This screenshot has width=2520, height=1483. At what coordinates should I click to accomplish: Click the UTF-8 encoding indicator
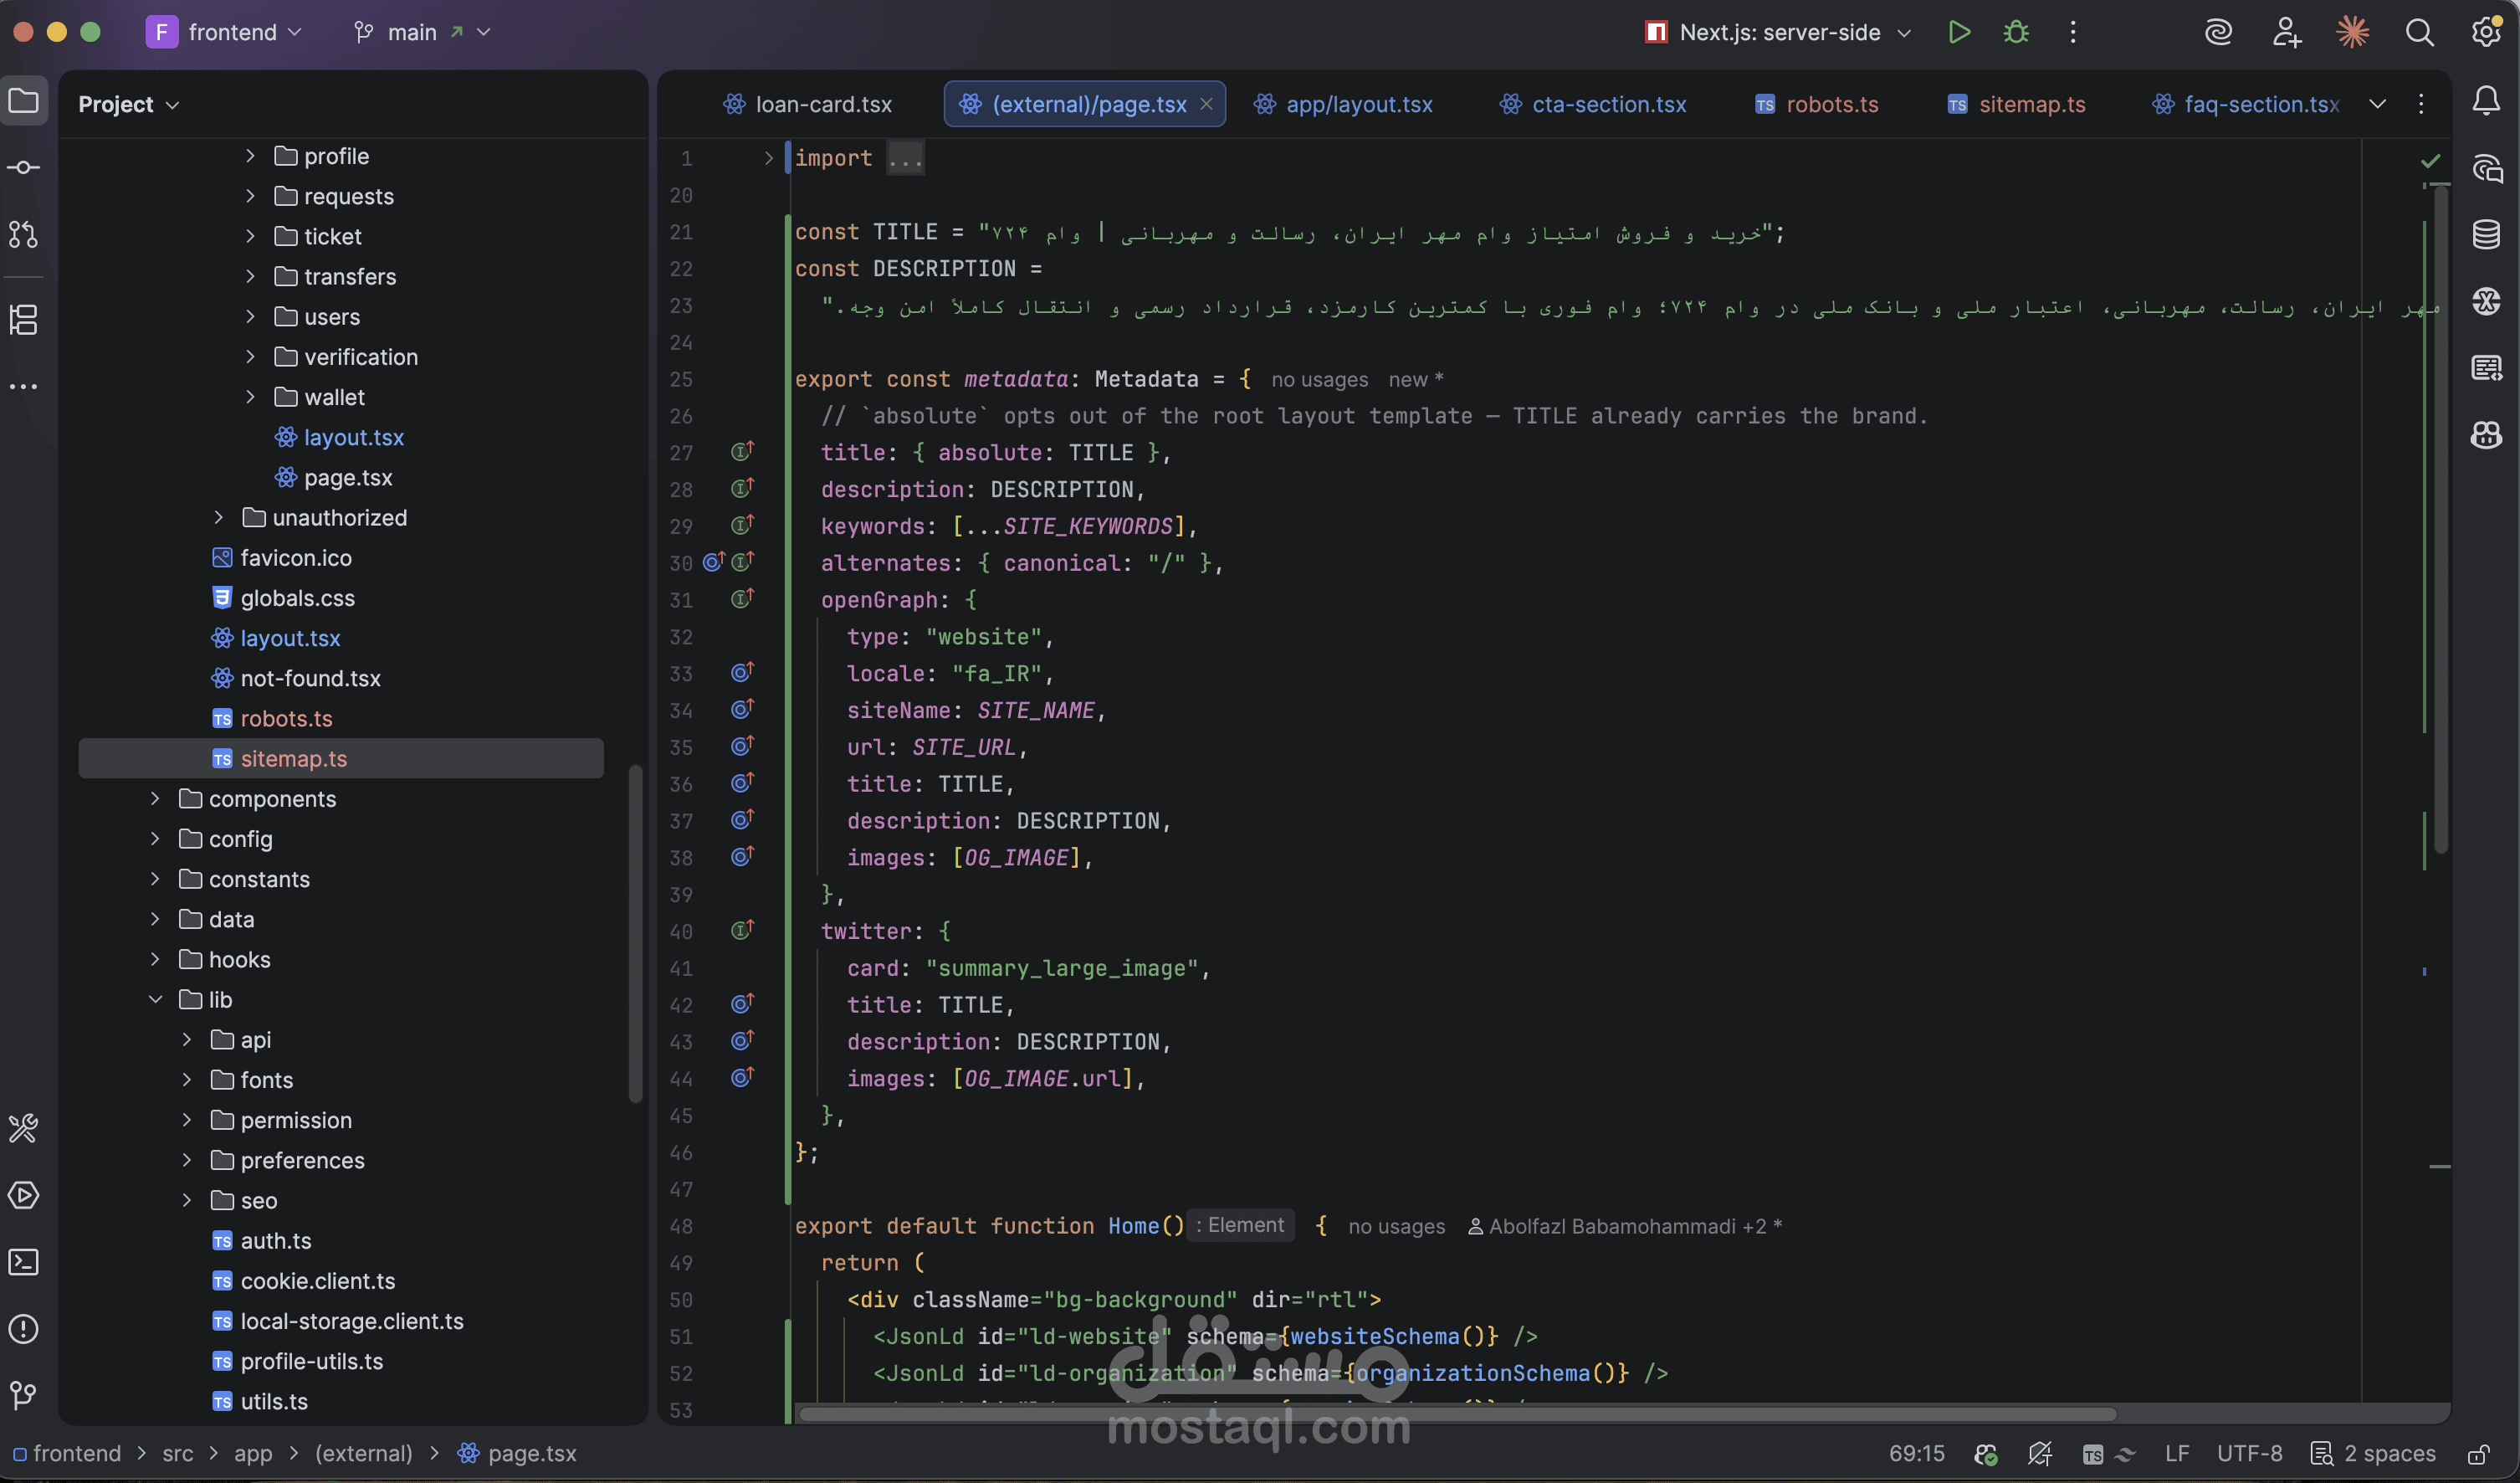2249,1453
